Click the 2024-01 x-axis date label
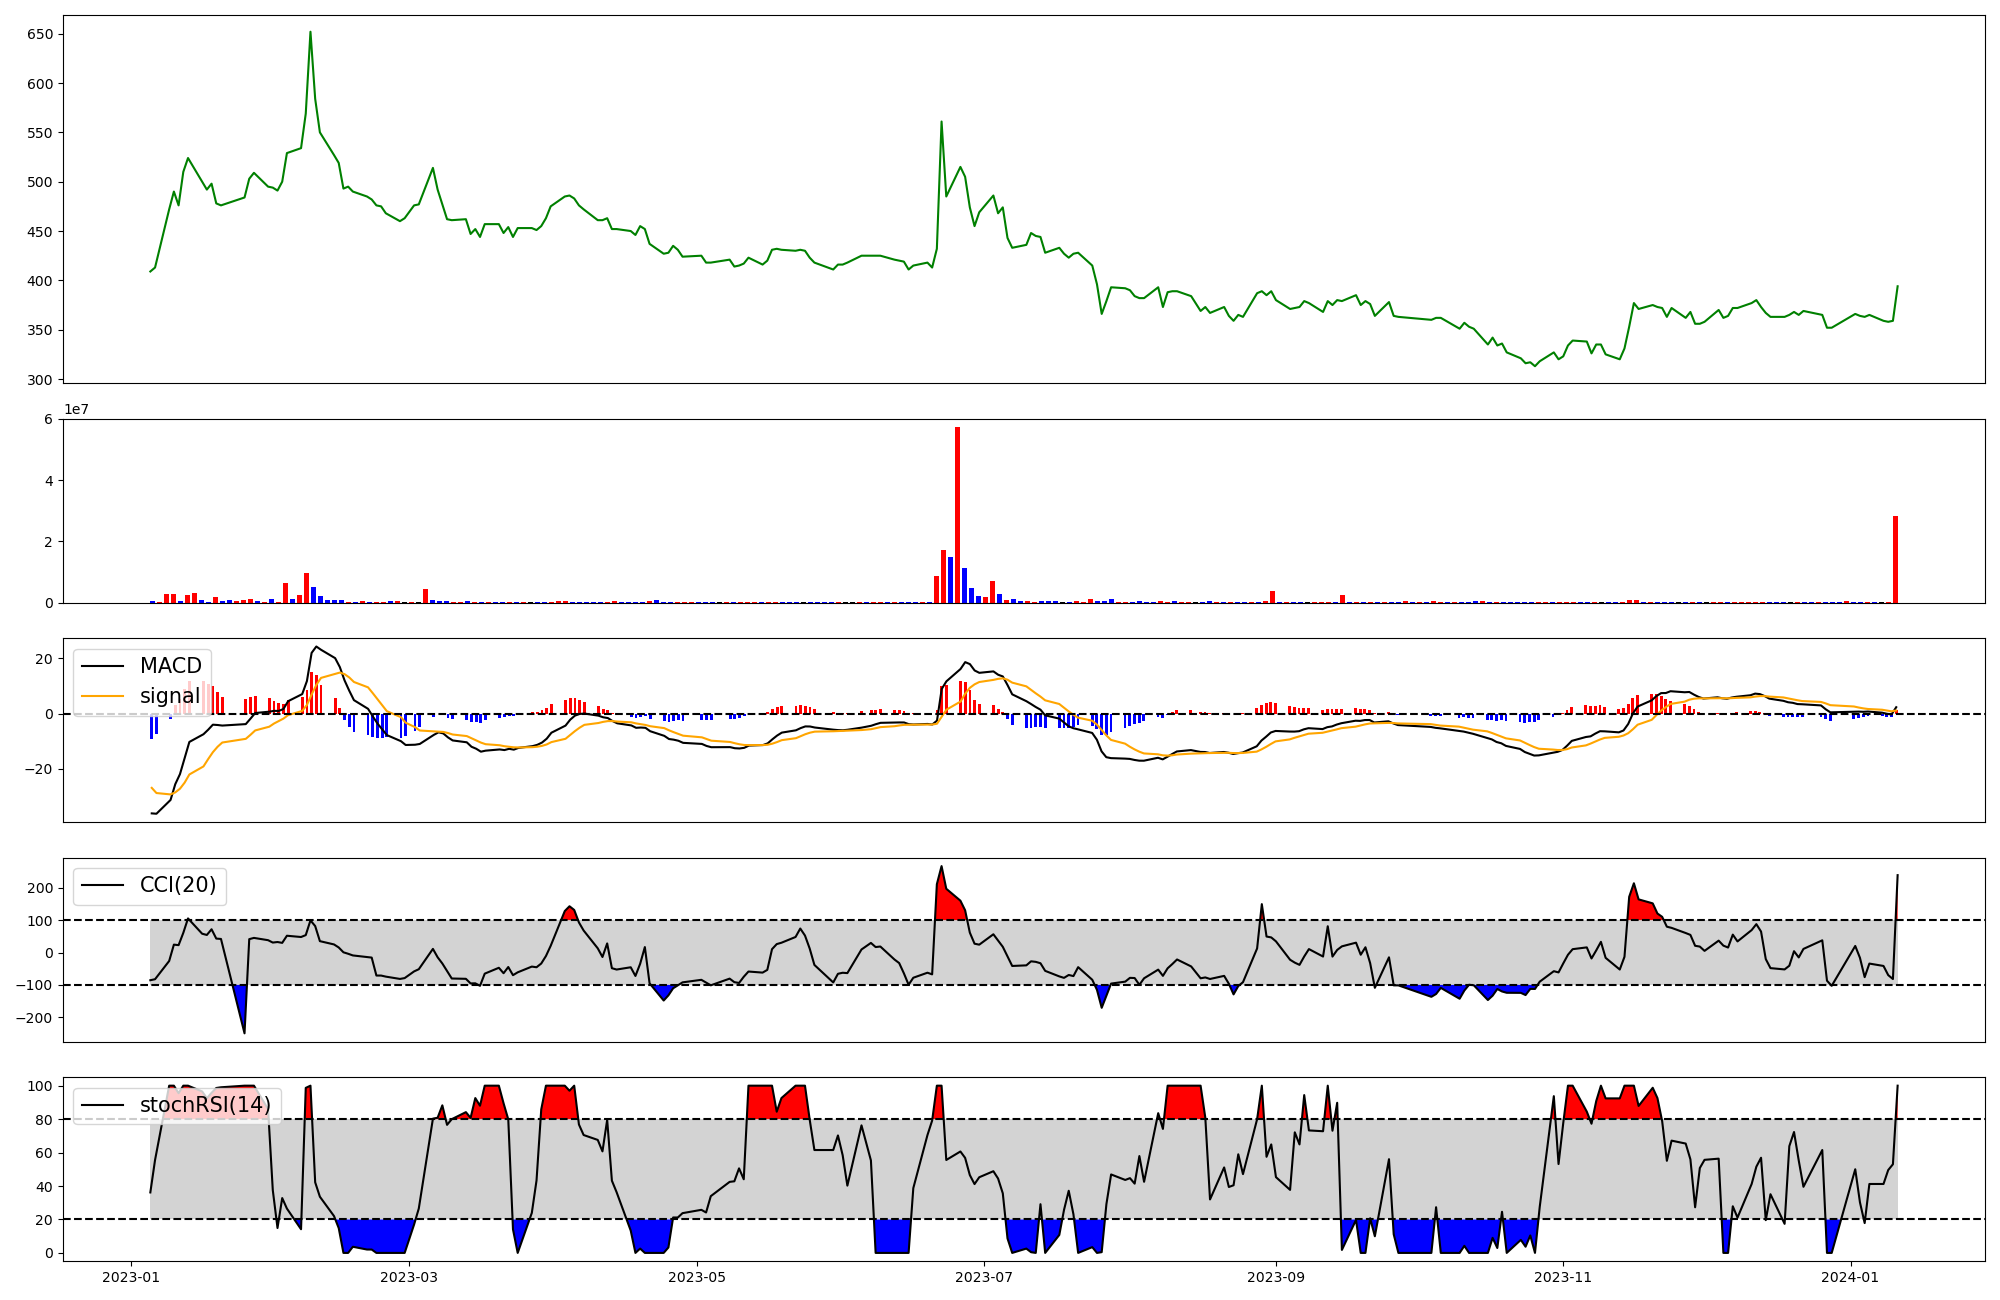The height and width of the screenshot is (1300, 2000). point(1851,1277)
